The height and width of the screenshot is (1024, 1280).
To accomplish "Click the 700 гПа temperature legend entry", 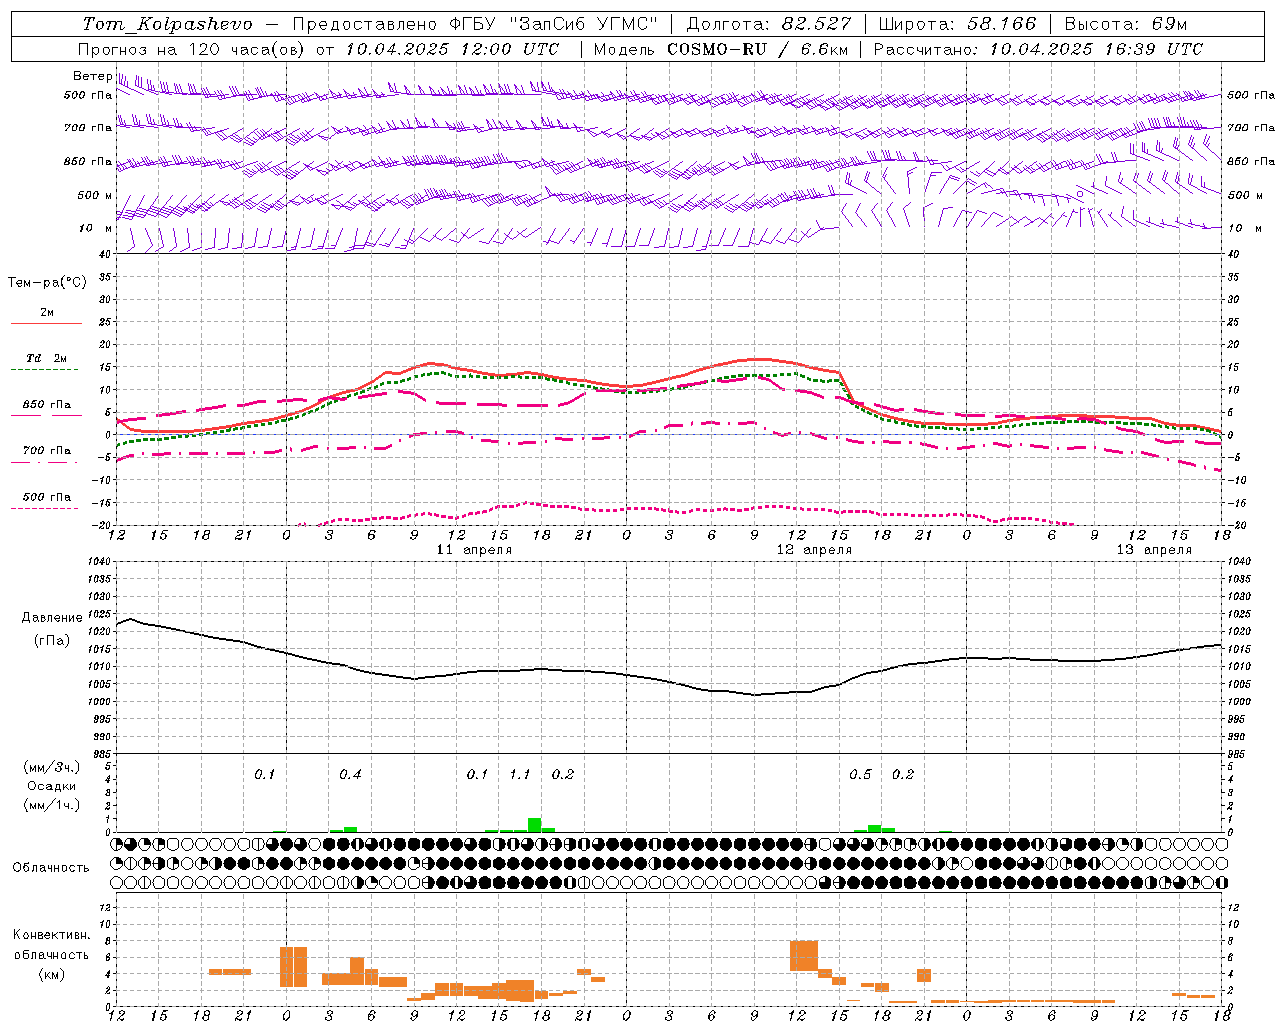I will (x=47, y=450).
